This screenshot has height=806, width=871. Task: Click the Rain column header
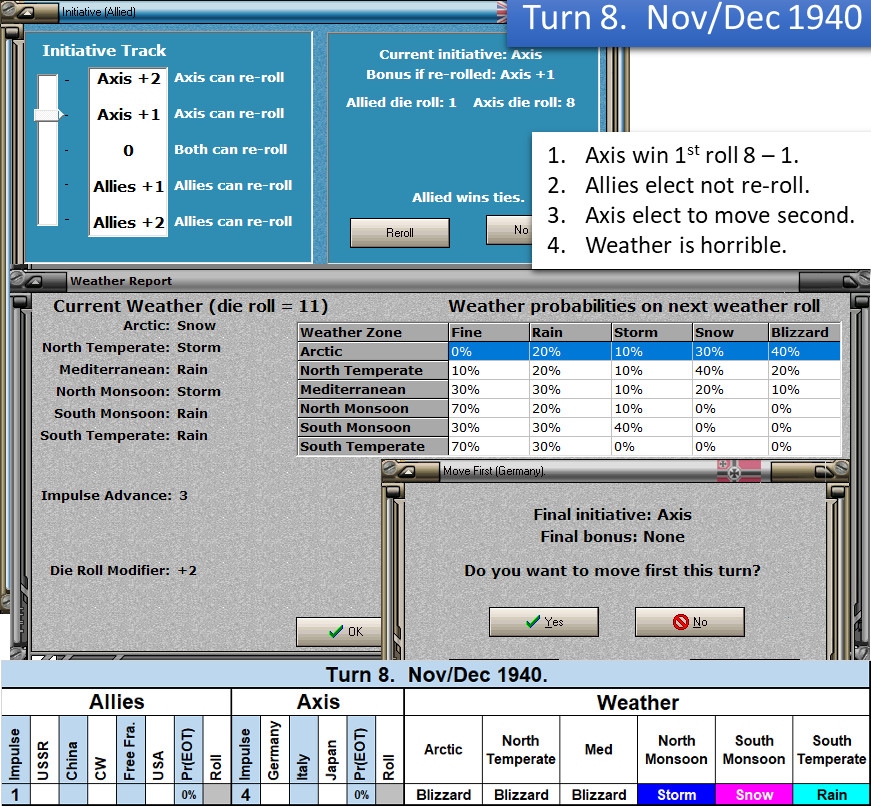(570, 332)
